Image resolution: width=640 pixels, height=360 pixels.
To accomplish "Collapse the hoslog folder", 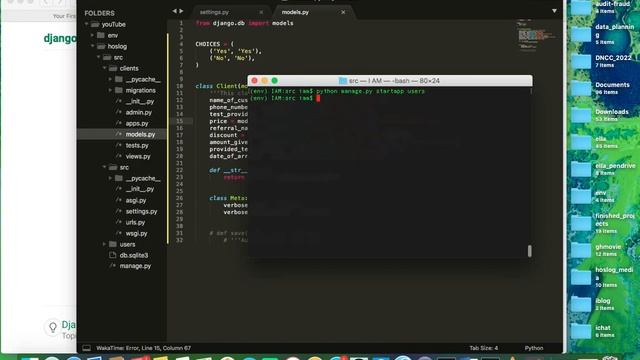I will 93,47.
